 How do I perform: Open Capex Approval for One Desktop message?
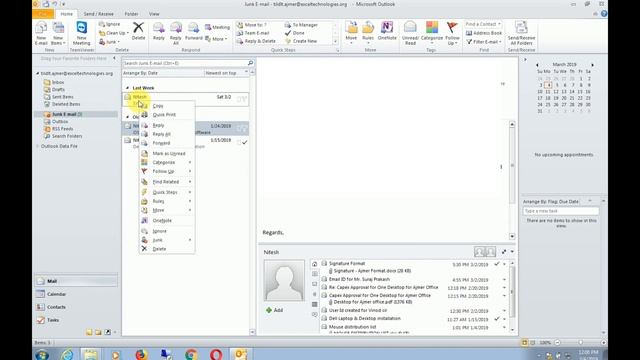(380, 295)
